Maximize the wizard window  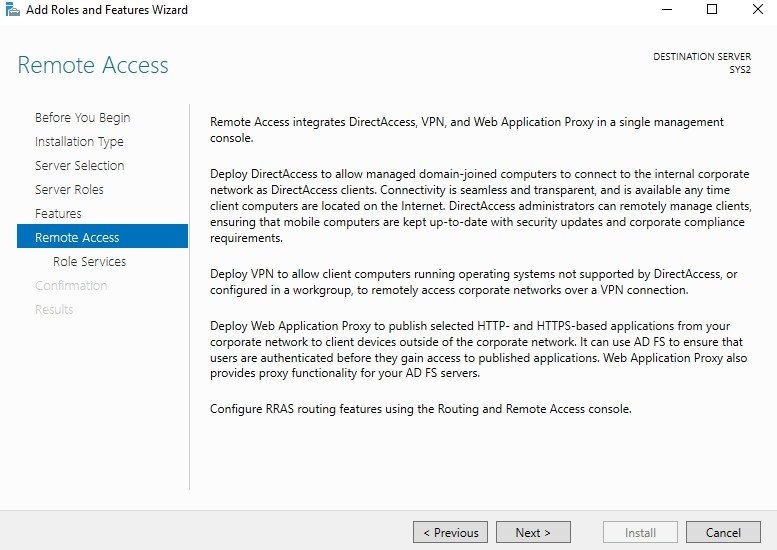(x=712, y=9)
